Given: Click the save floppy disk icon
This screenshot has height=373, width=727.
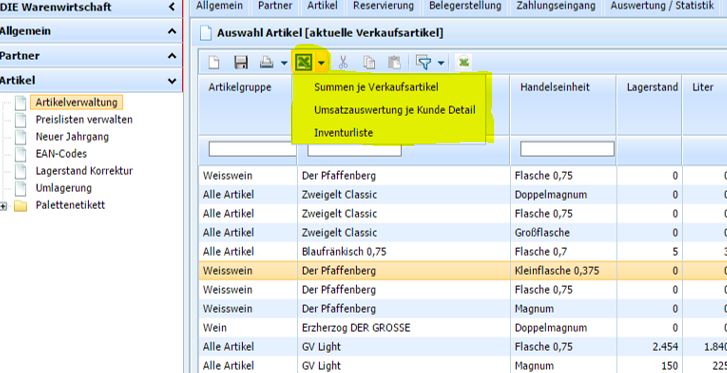Looking at the screenshot, I should click(241, 63).
